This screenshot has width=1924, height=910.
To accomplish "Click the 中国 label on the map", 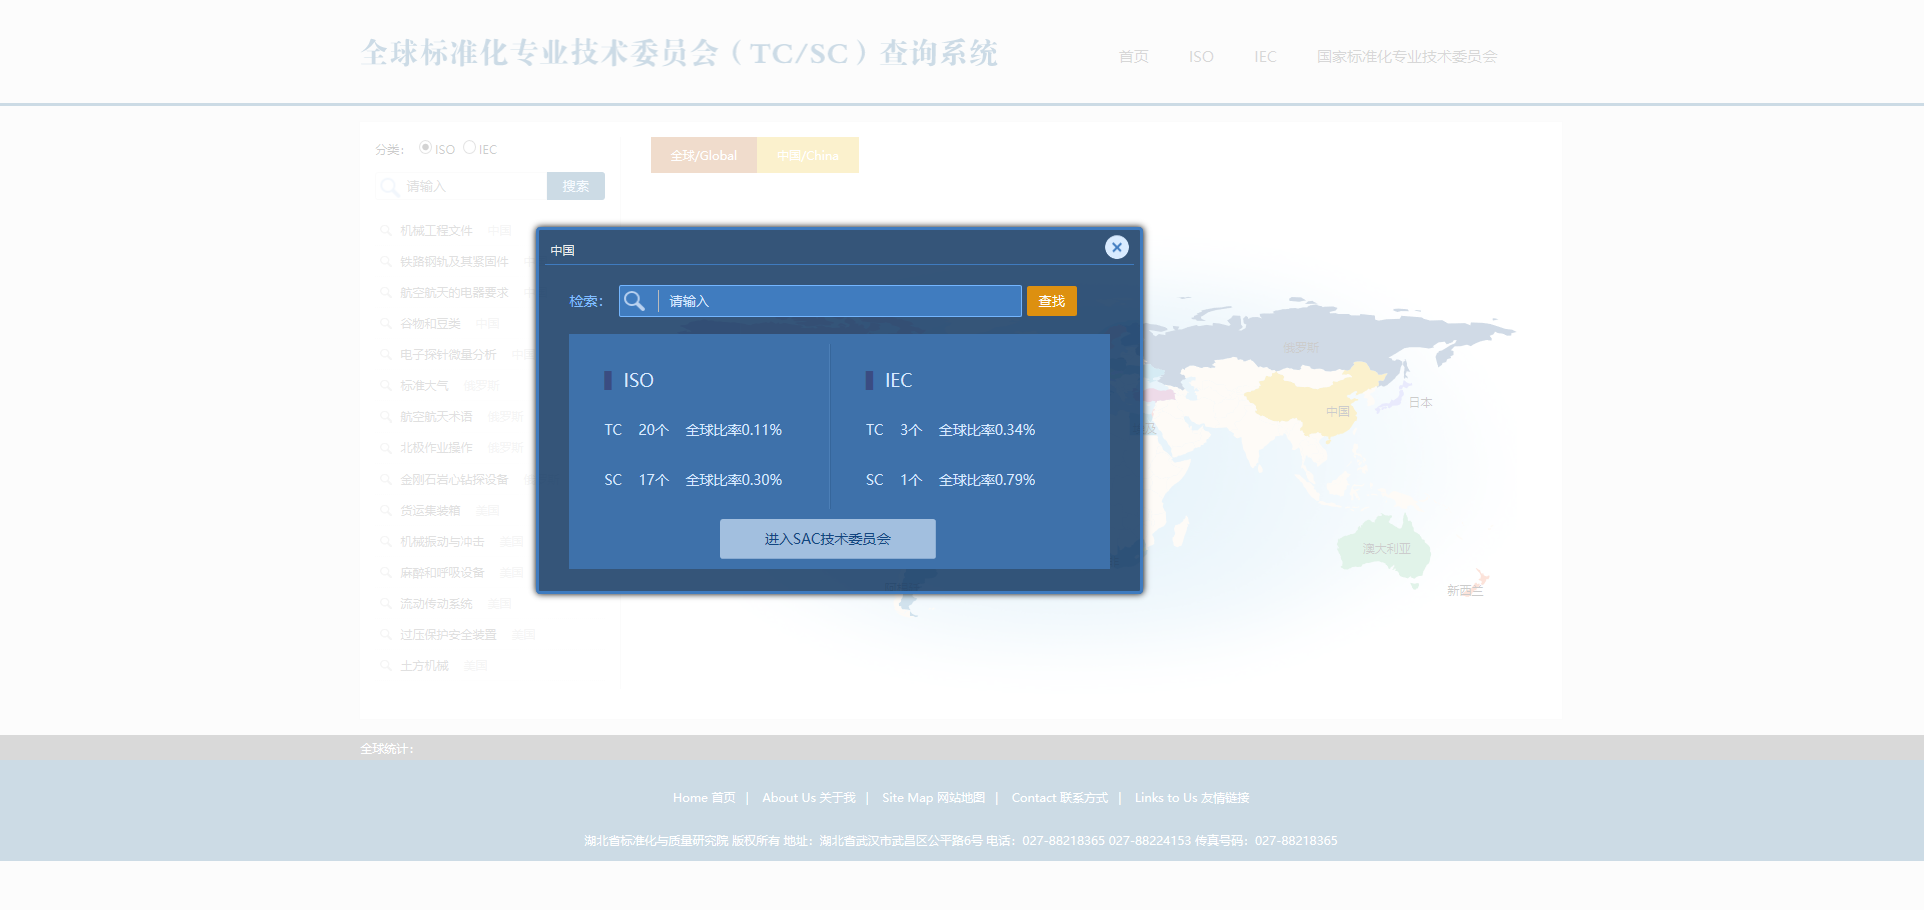I will coord(1338,411).
